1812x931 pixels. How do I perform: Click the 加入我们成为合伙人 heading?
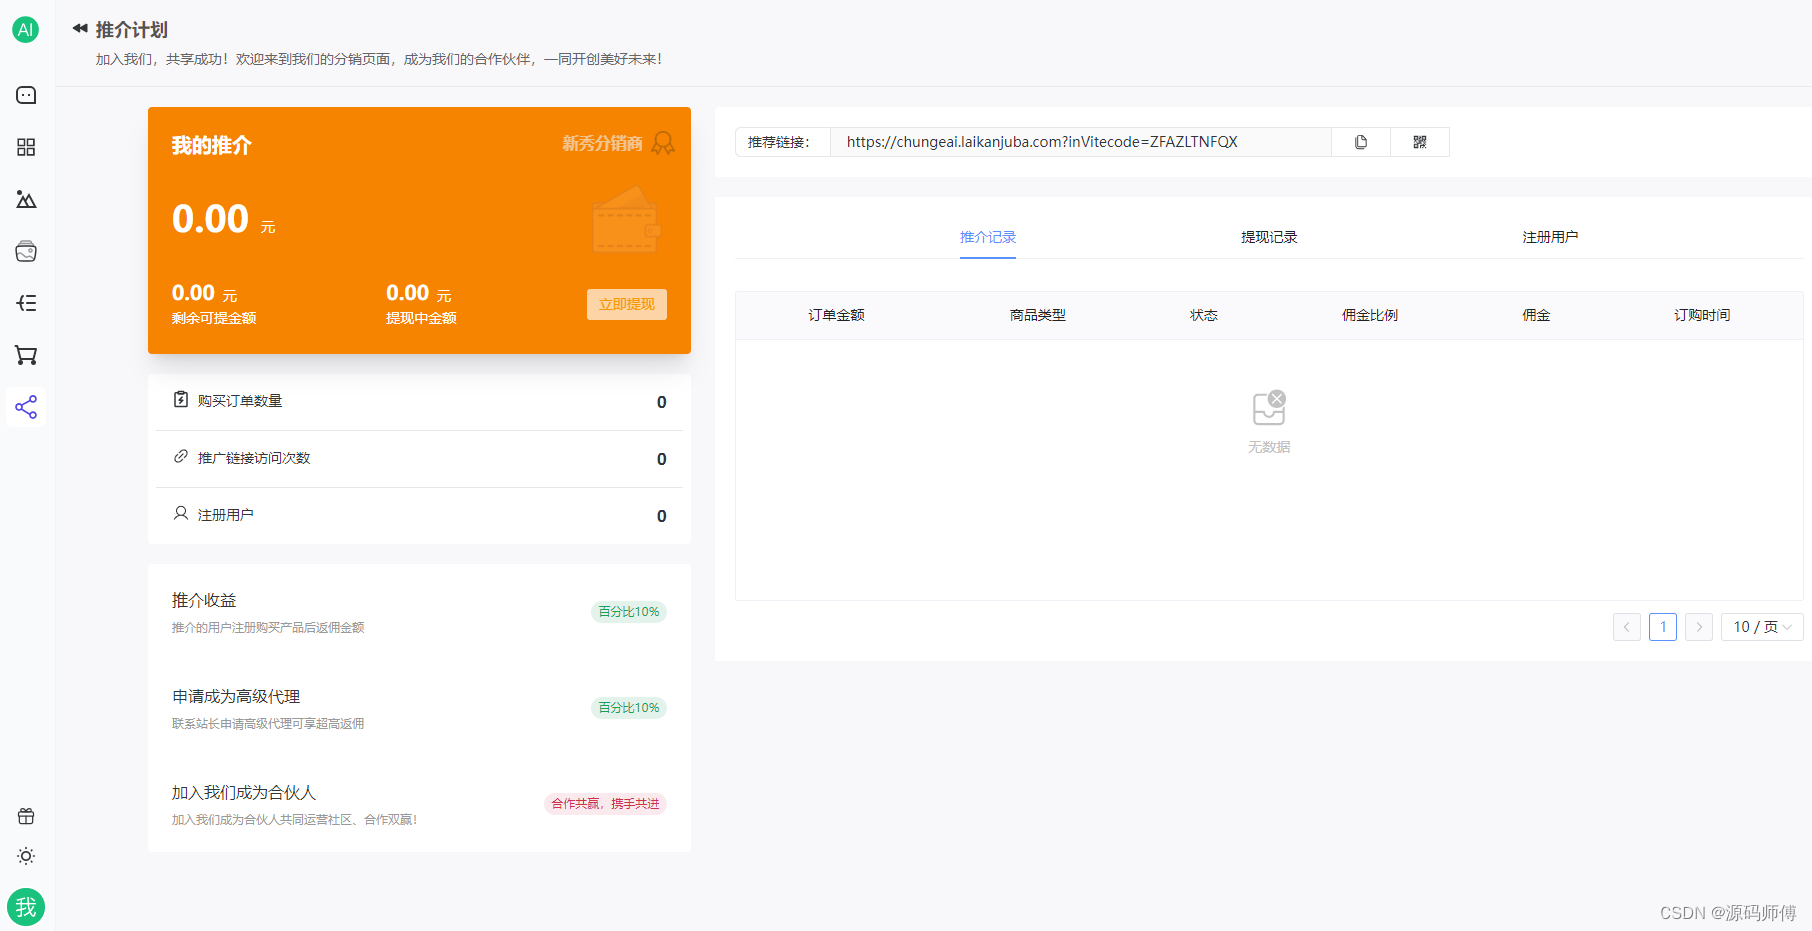(244, 792)
